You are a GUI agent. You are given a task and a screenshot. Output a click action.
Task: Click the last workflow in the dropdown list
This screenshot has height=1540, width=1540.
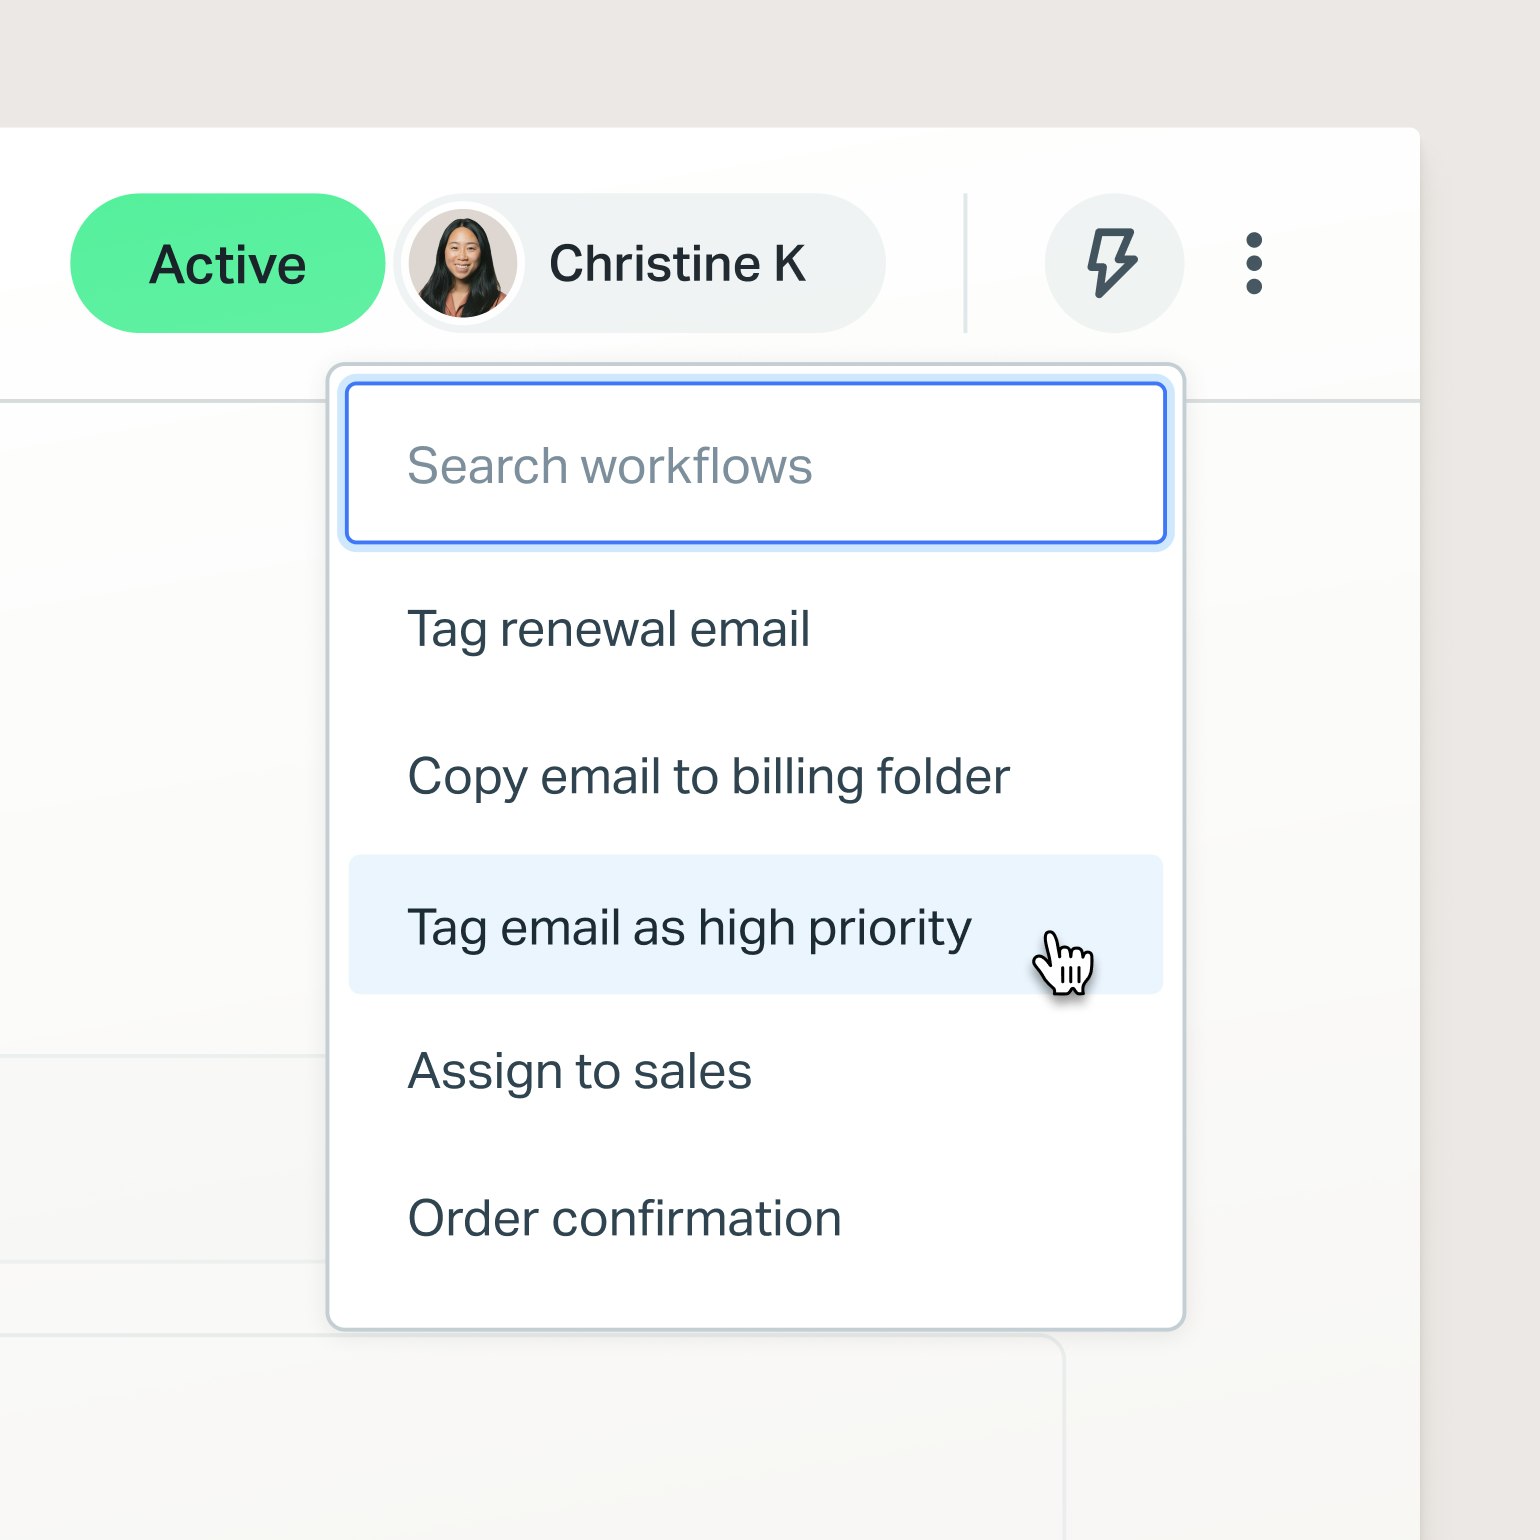624,1218
